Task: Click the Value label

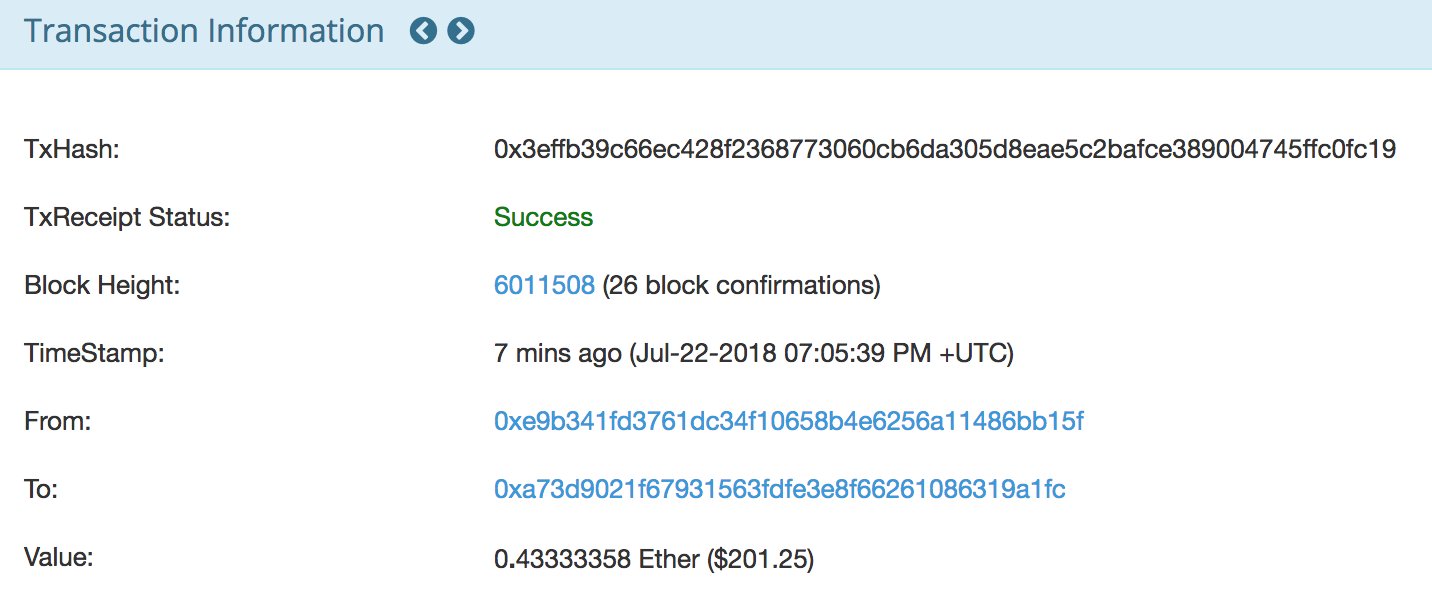Action: coord(59,558)
